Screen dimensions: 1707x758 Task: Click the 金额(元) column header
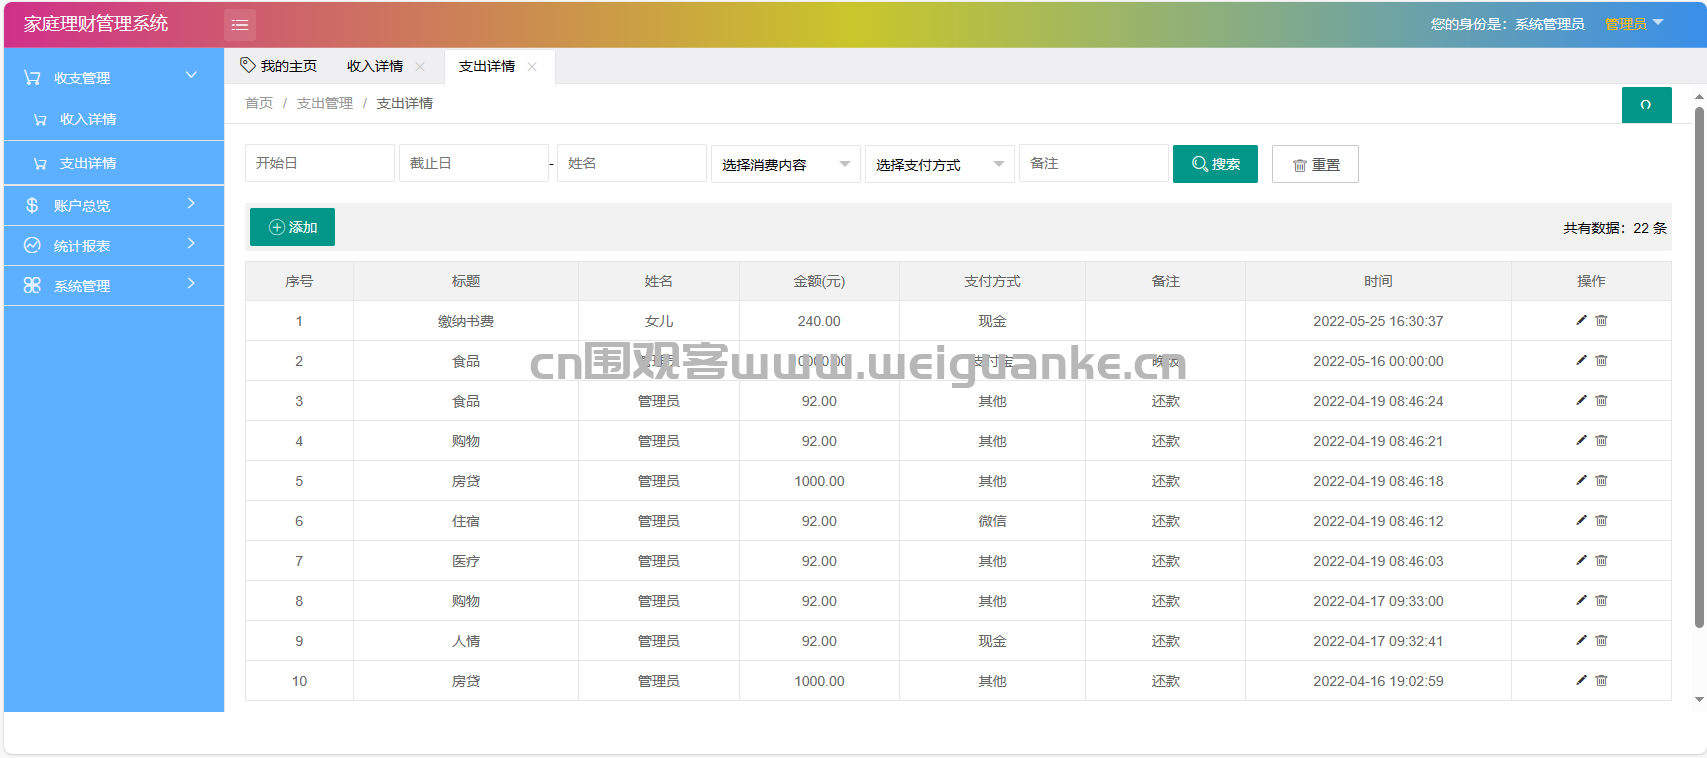819,281
